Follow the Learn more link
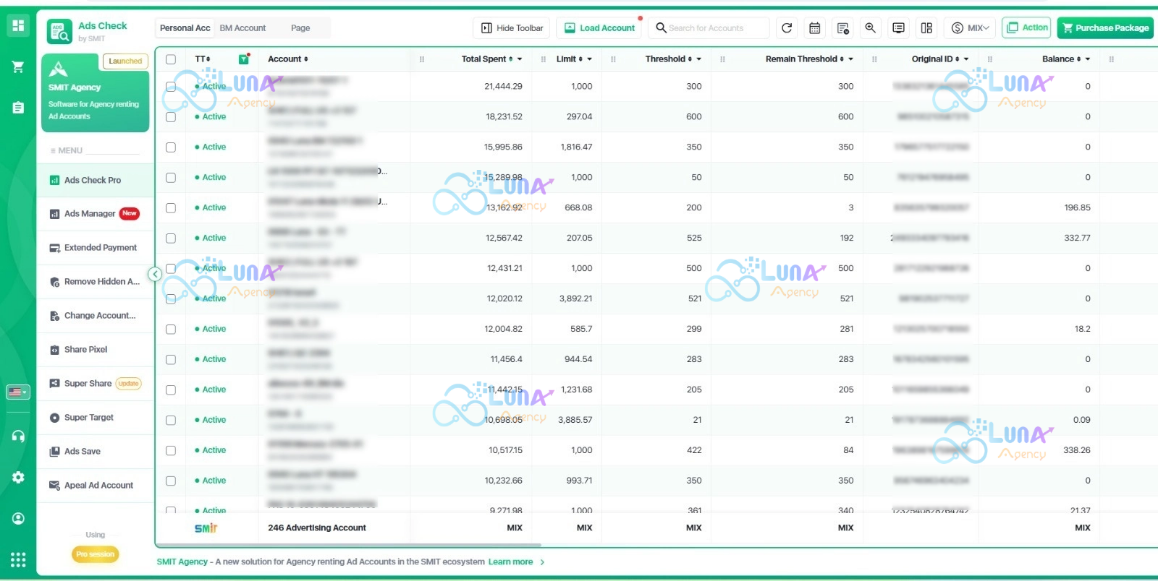The height and width of the screenshot is (581, 1158). 511,562
